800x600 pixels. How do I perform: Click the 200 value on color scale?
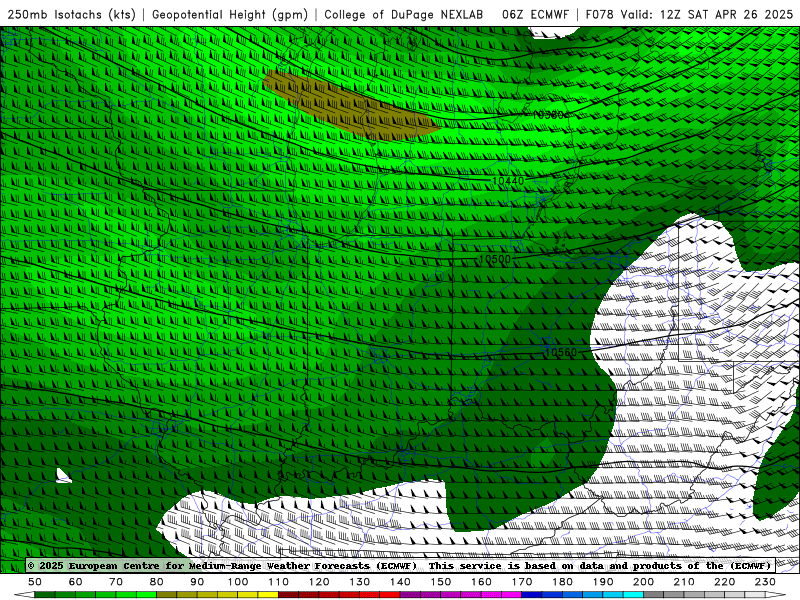click(x=643, y=582)
